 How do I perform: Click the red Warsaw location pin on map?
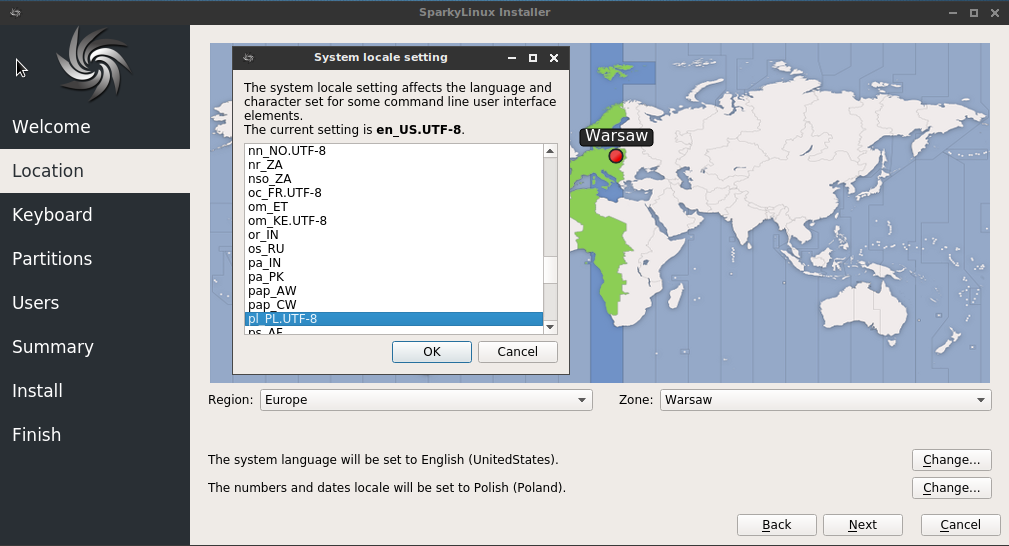coord(616,156)
